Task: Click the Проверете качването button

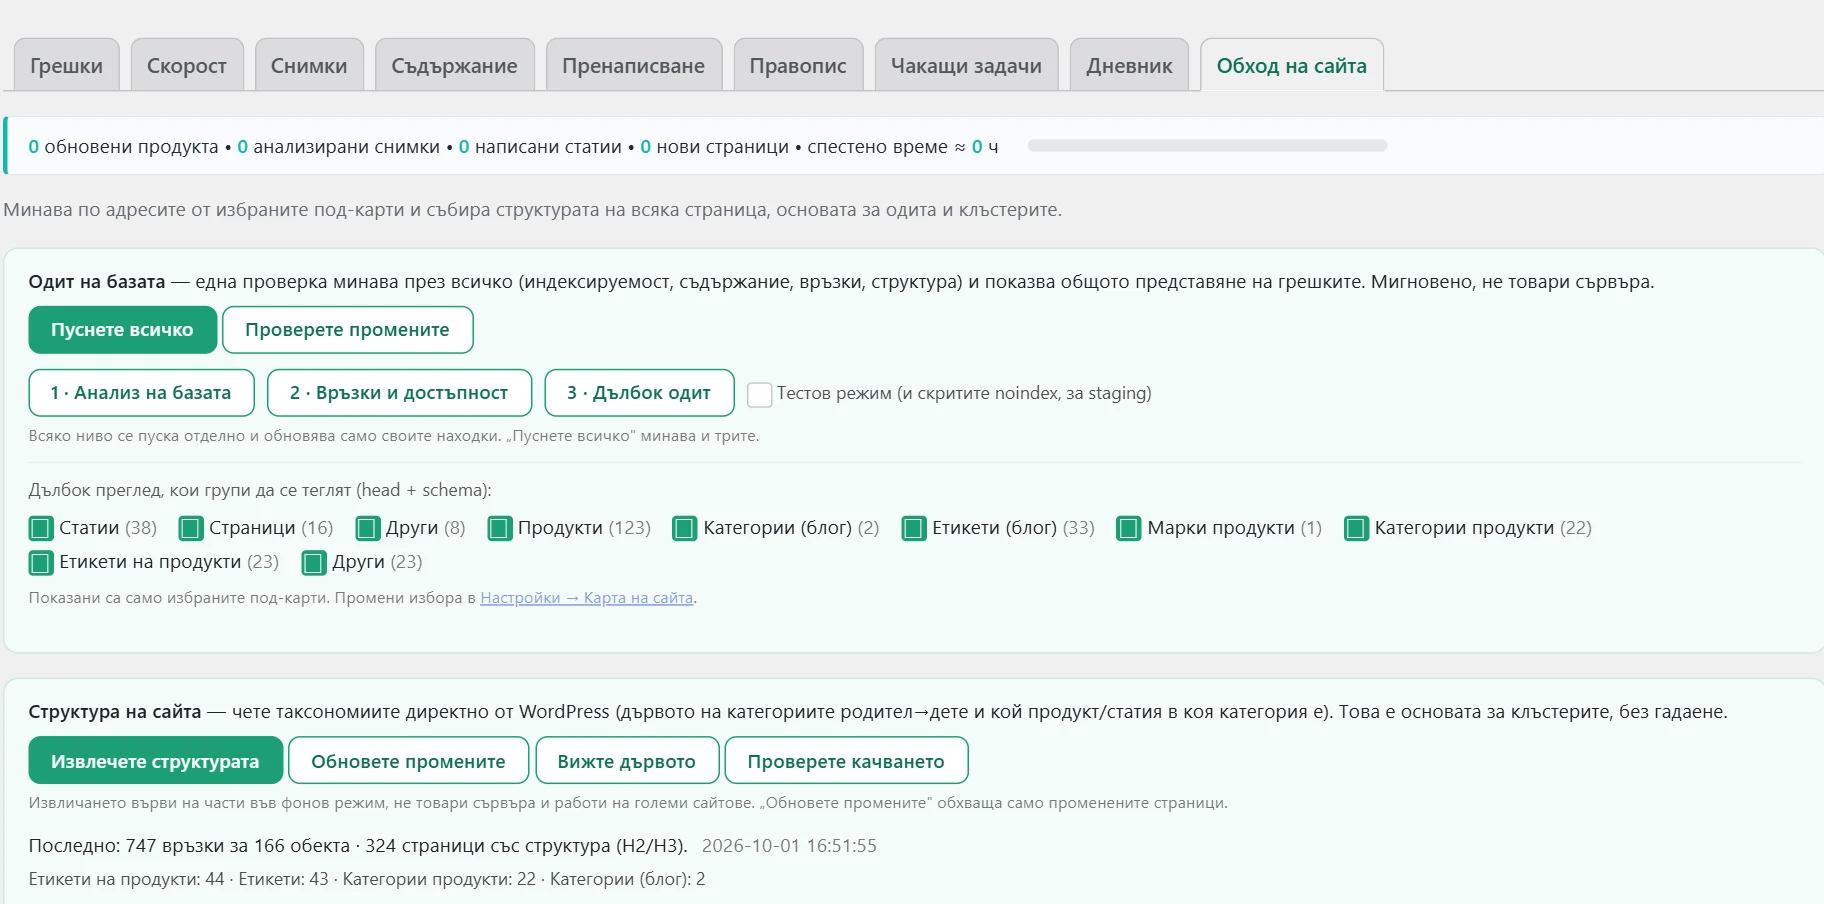Action: [x=846, y=761]
